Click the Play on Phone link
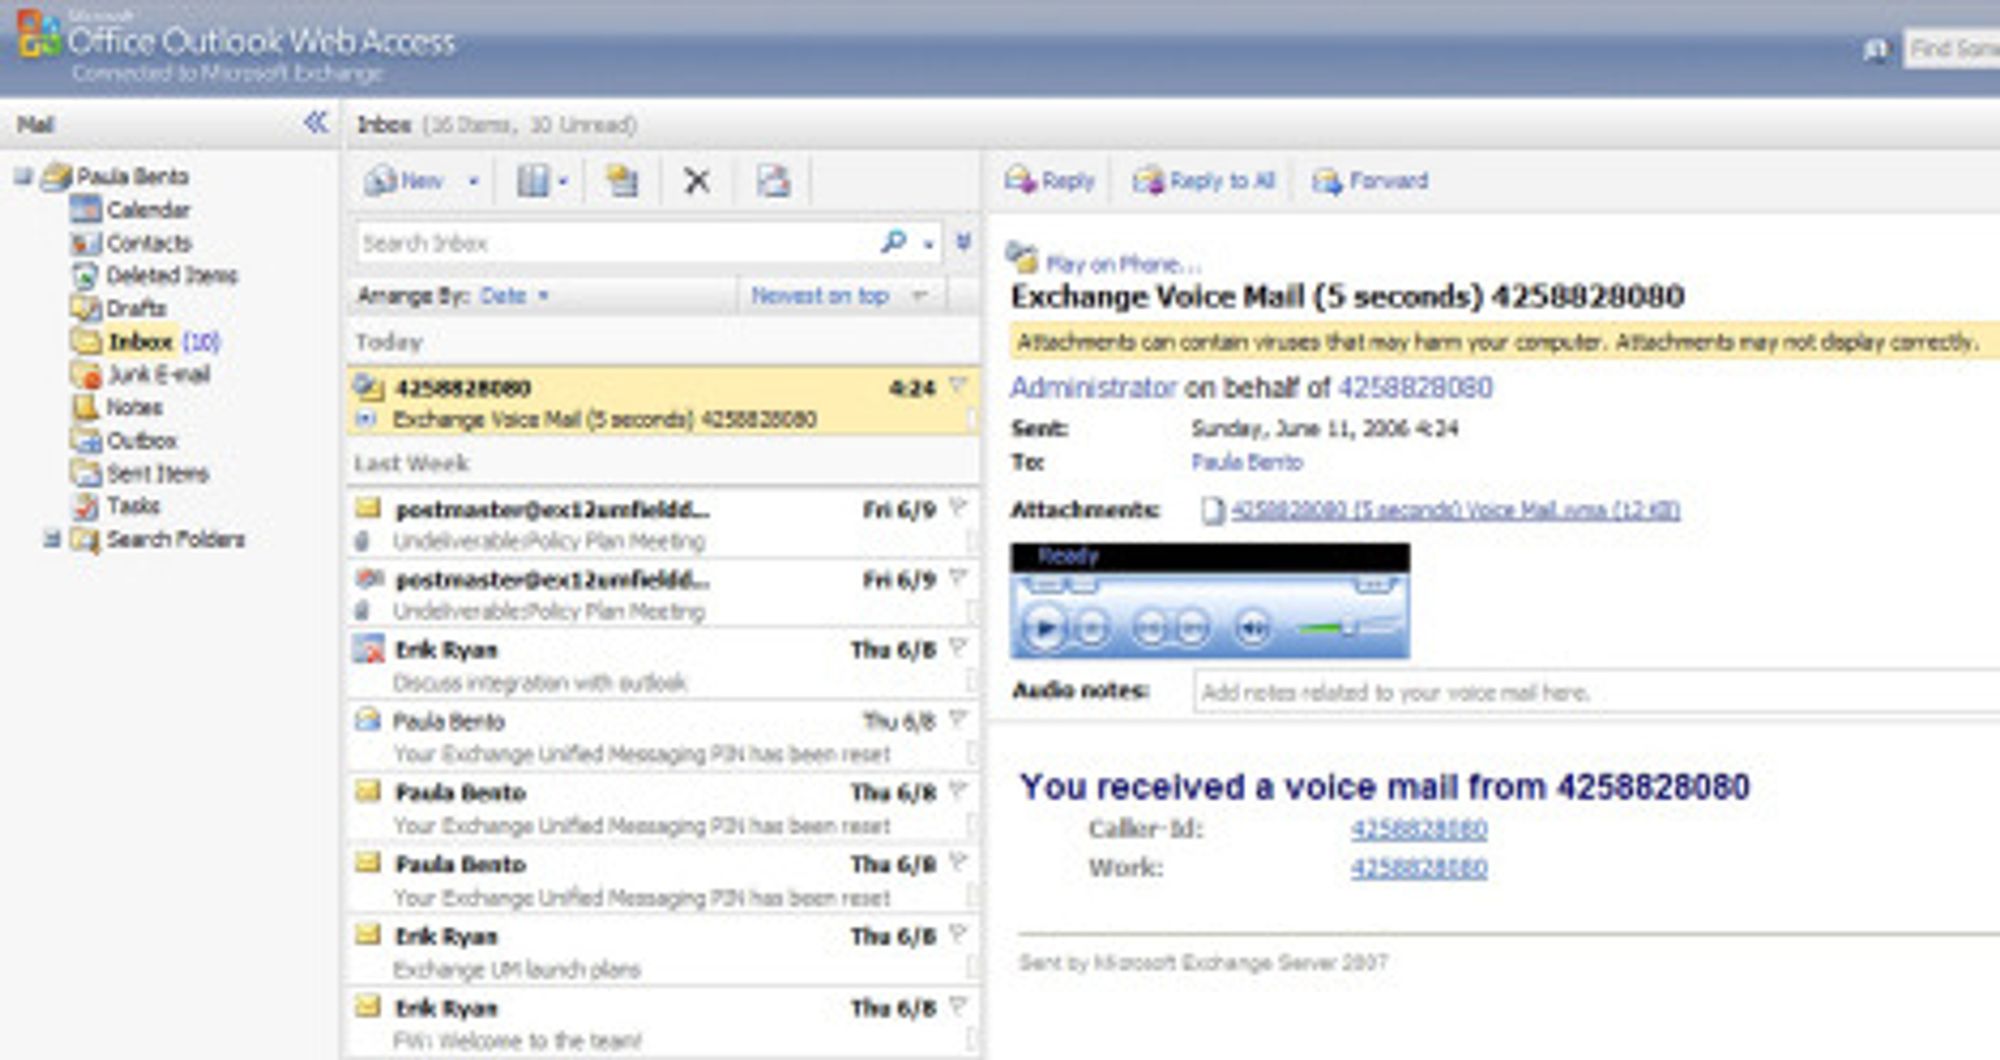The image size is (2000, 1060). [1123, 264]
